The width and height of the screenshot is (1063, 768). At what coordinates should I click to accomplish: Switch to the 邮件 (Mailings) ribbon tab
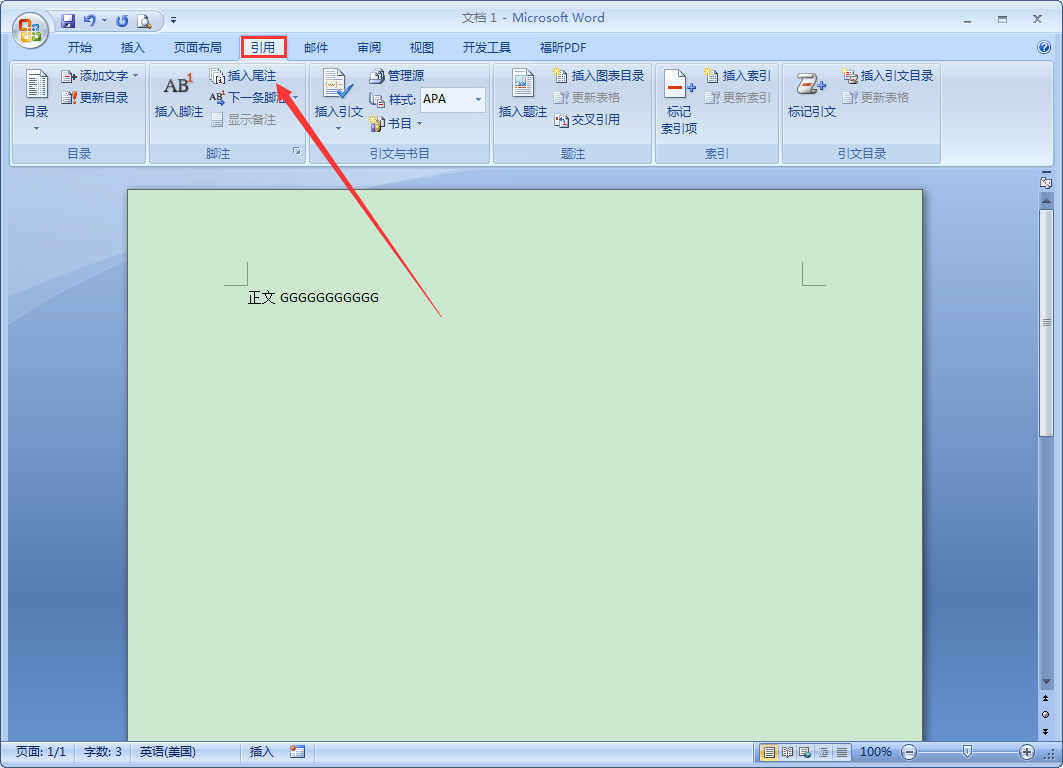pyautogui.click(x=316, y=47)
